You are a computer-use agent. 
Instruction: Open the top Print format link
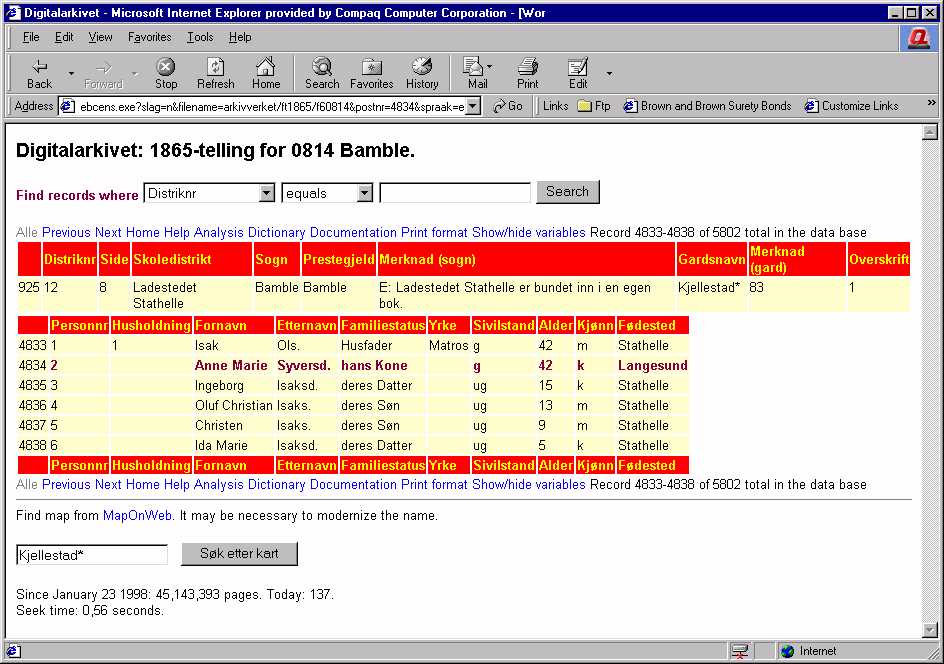click(x=434, y=232)
